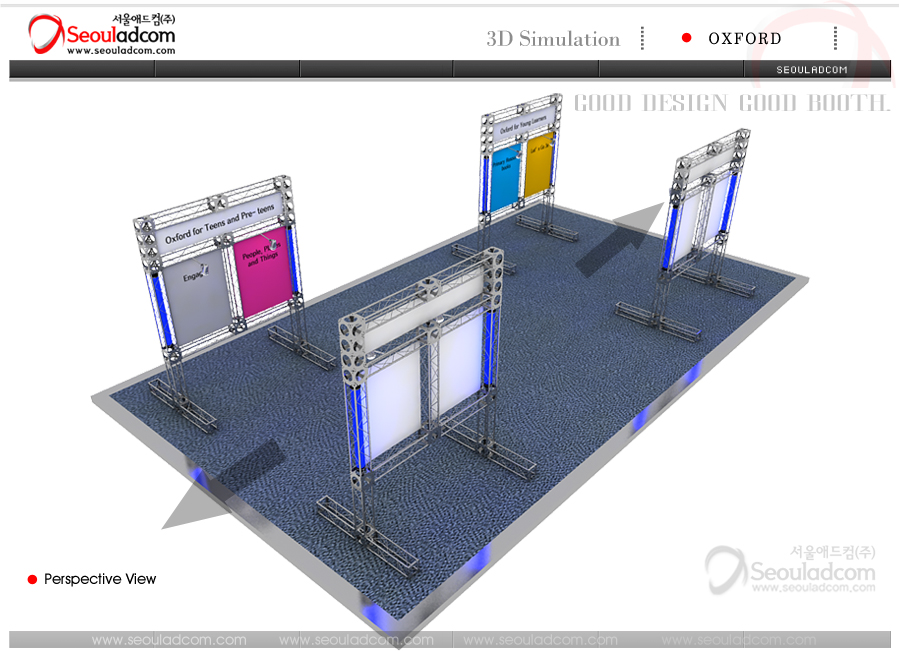Click the "Oxford for Teens and Pre-teens" banner
Image resolution: width=900 pixels, height=651 pixels.
tap(220, 223)
